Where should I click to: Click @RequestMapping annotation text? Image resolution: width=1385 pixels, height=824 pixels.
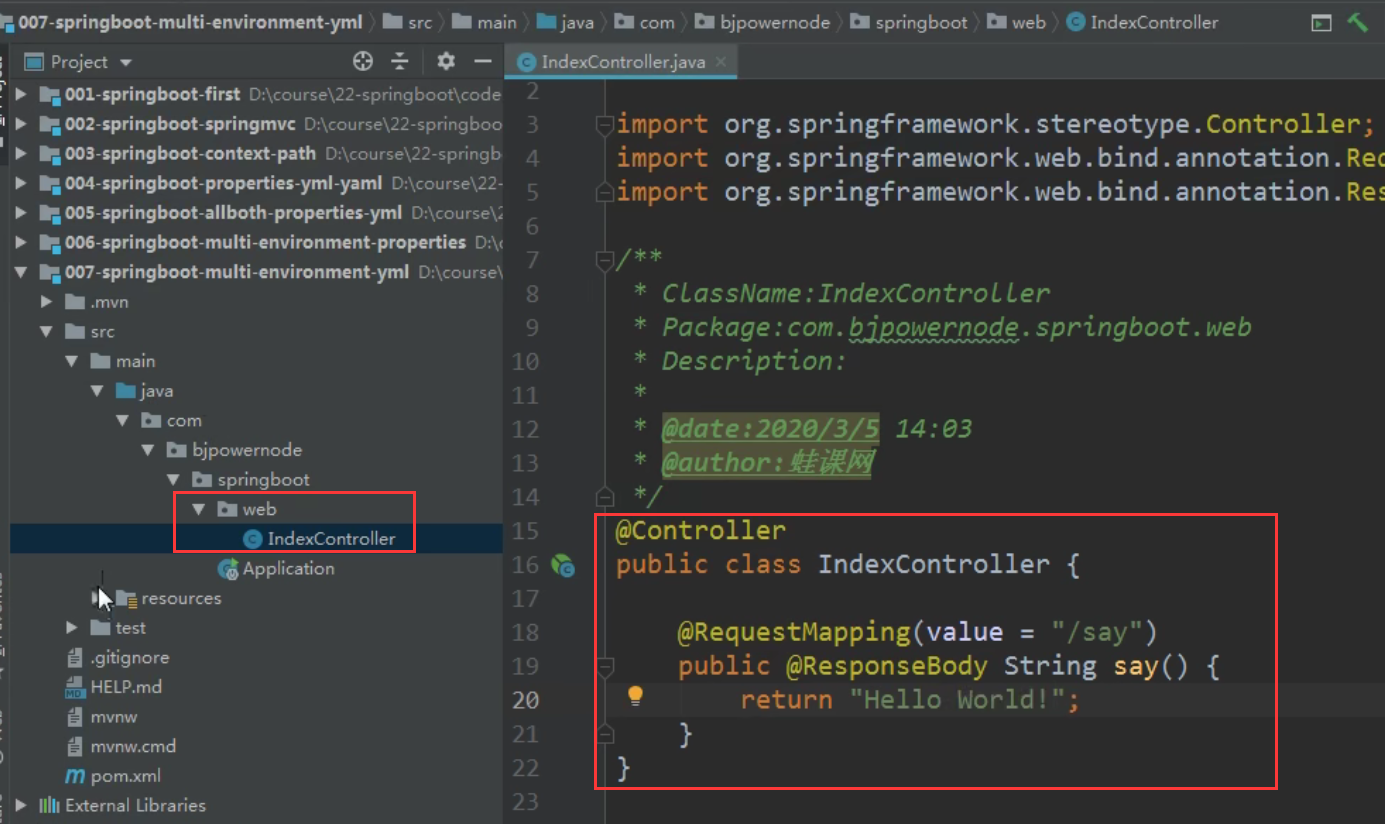point(794,632)
